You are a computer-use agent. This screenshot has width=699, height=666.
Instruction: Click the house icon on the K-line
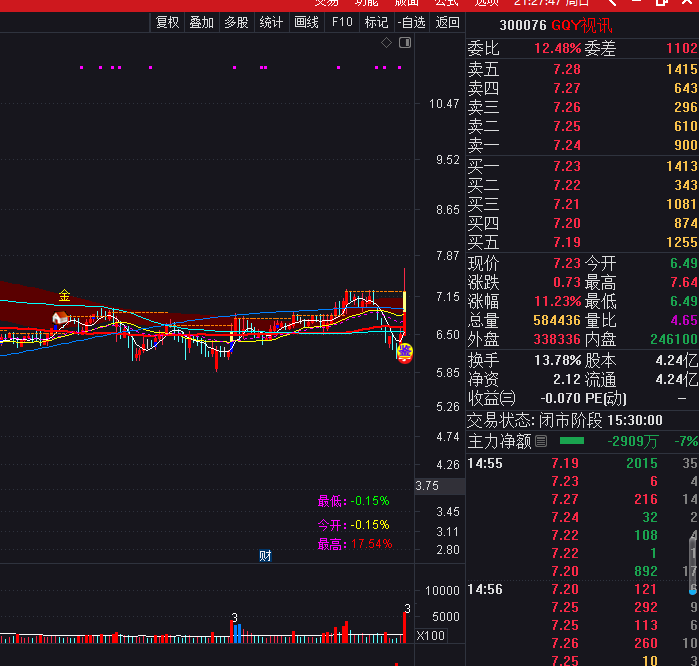pyautogui.click(x=60, y=319)
